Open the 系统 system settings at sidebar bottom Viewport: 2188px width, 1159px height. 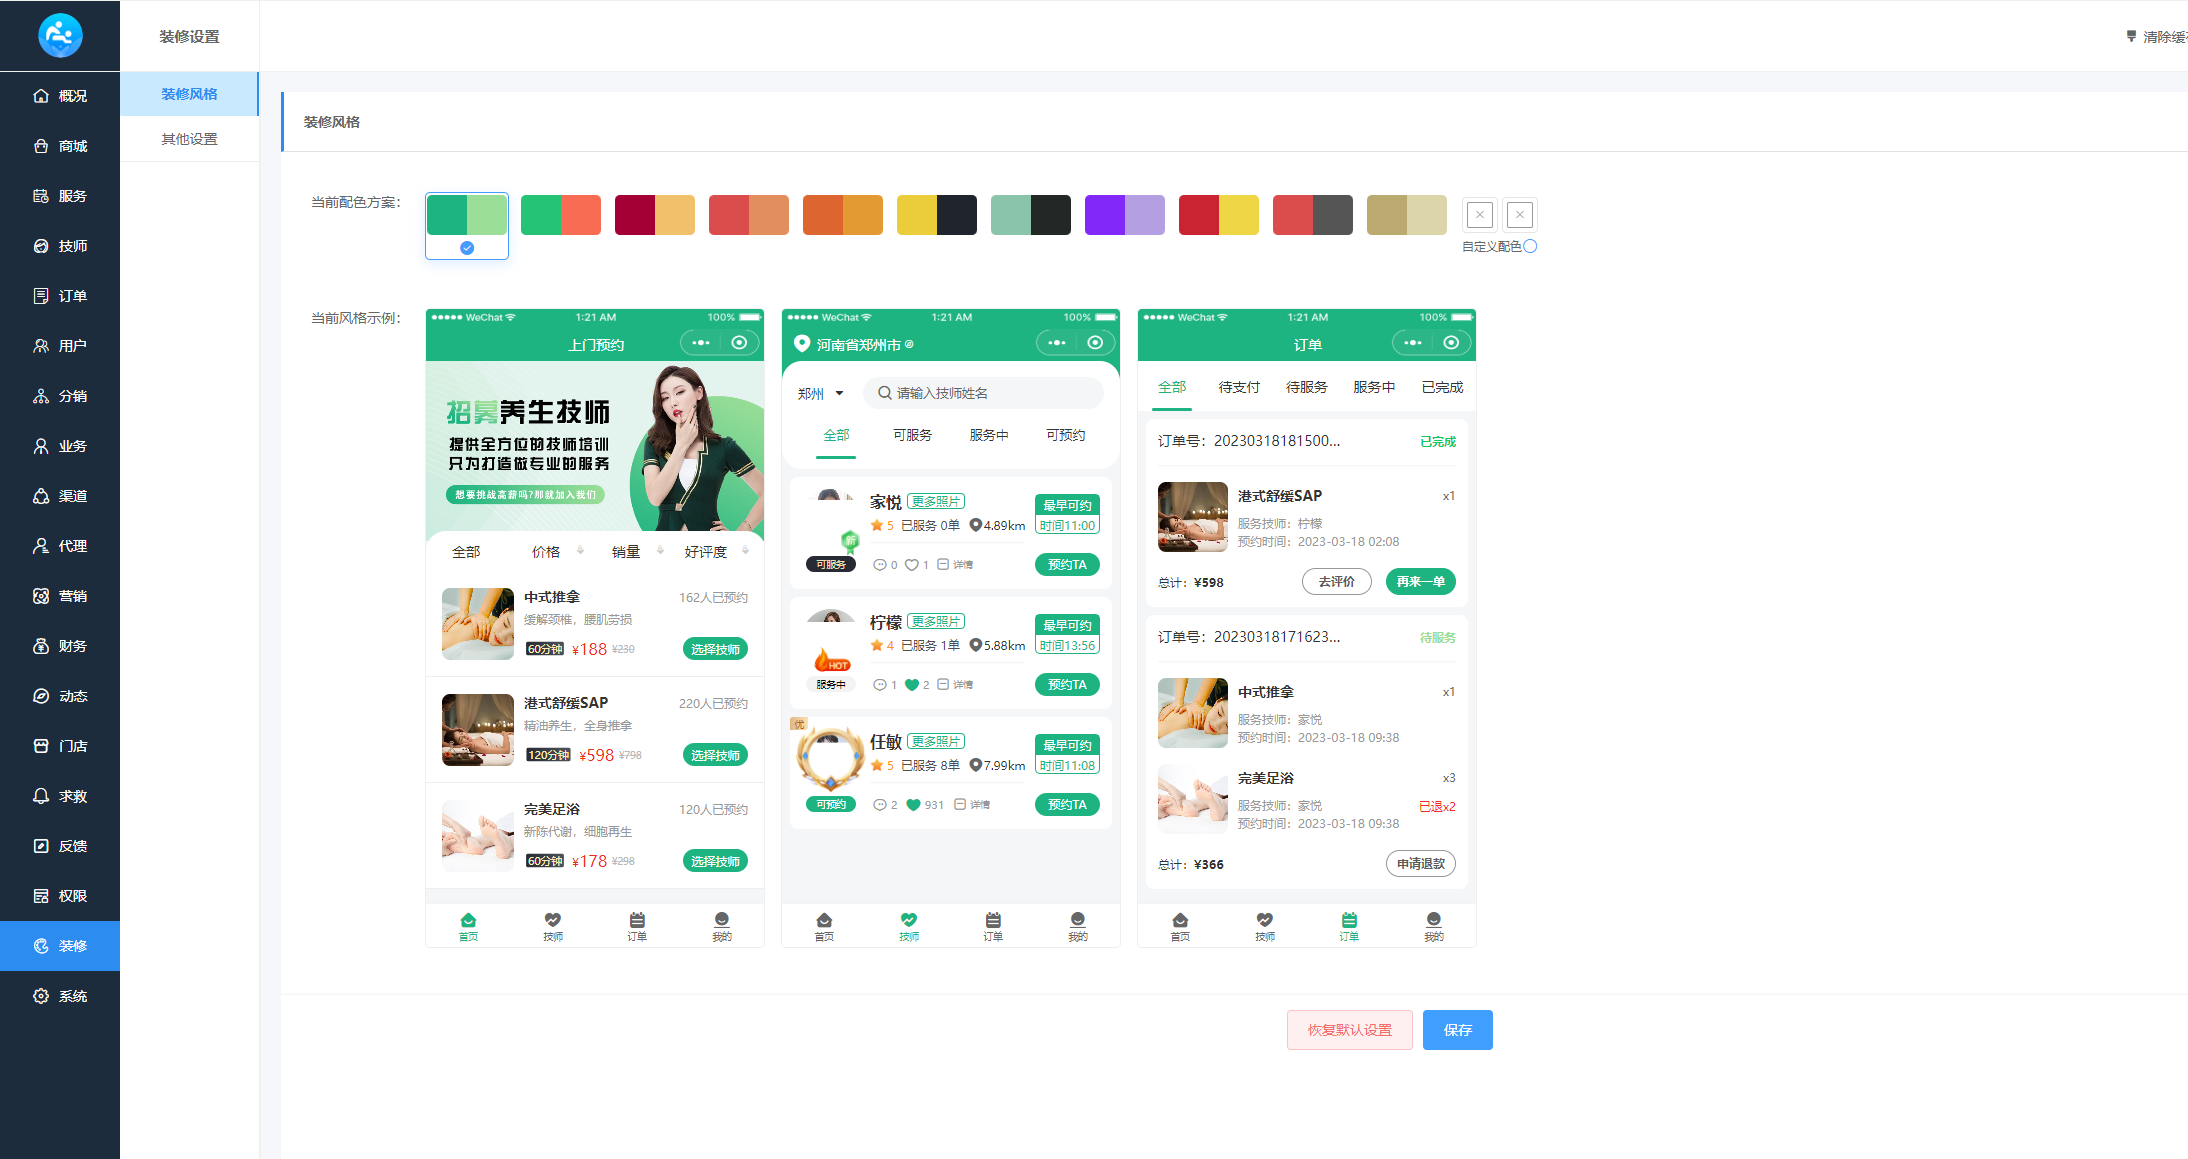click(x=60, y=995)
